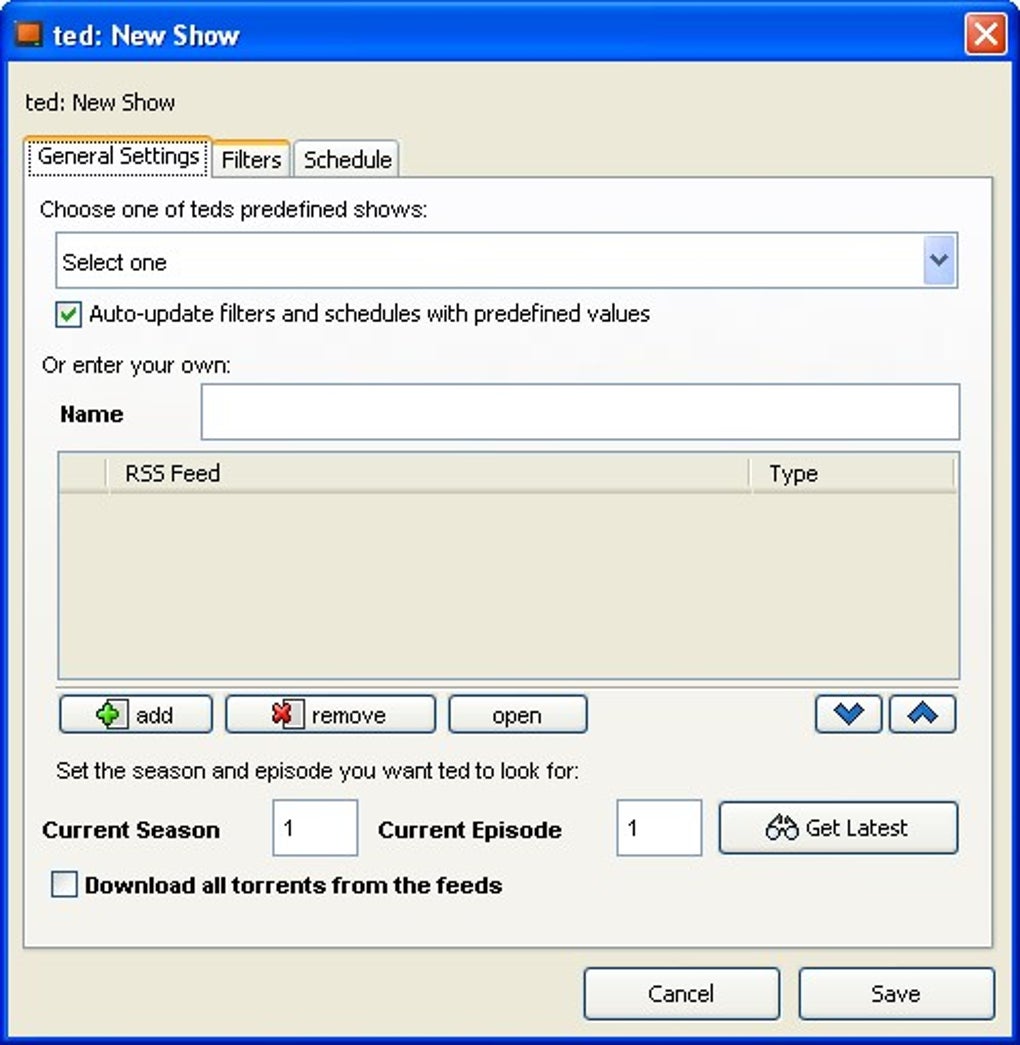The width and height of the screenshot is (1020, 1045).
Task: Click the Type column header
Action: coord(853,474)
